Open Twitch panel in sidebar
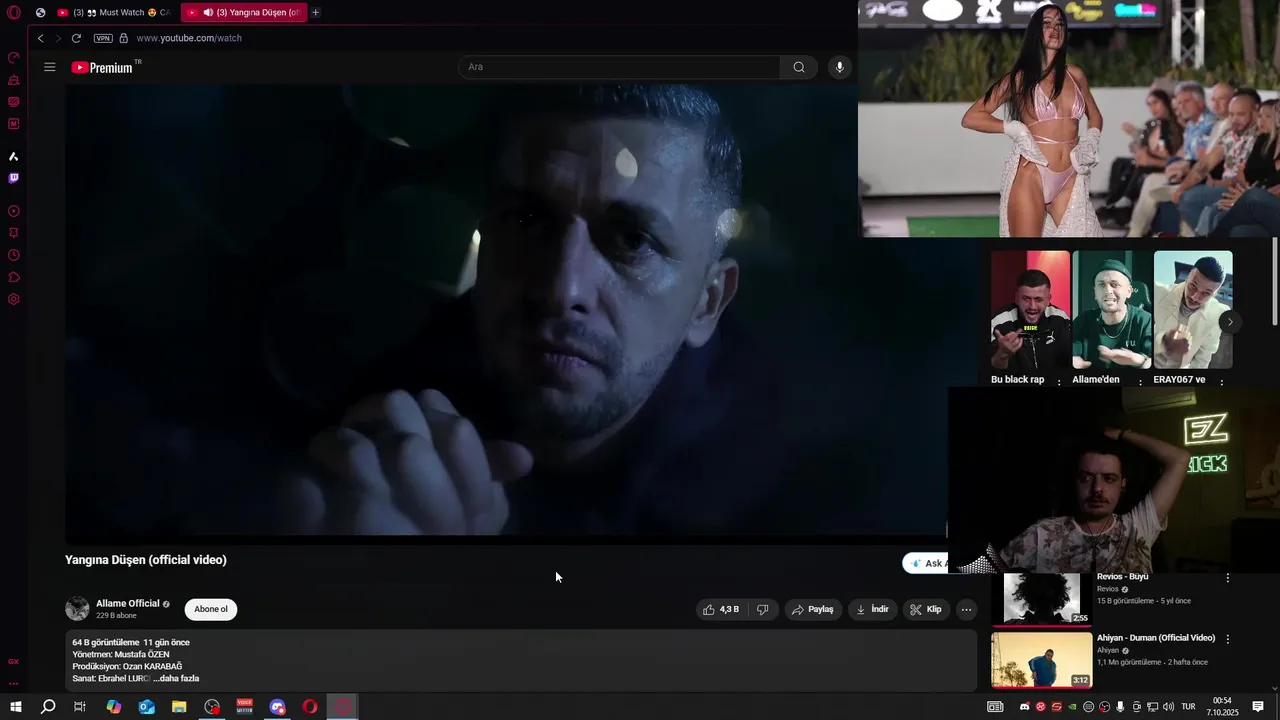This screenshot has height=720, width=1280. tap(14, 179)
